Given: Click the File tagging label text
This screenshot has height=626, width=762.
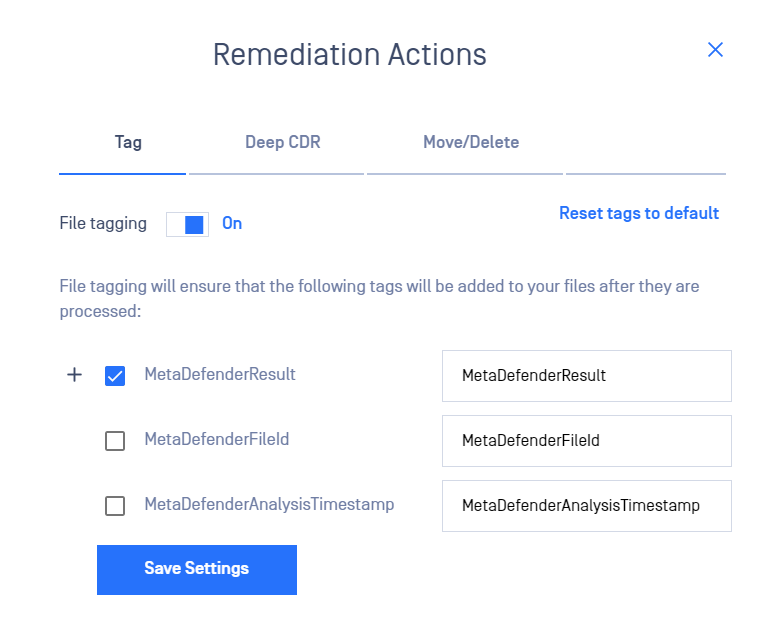Looking at the screenshot, I should click(x=103, y=224).
